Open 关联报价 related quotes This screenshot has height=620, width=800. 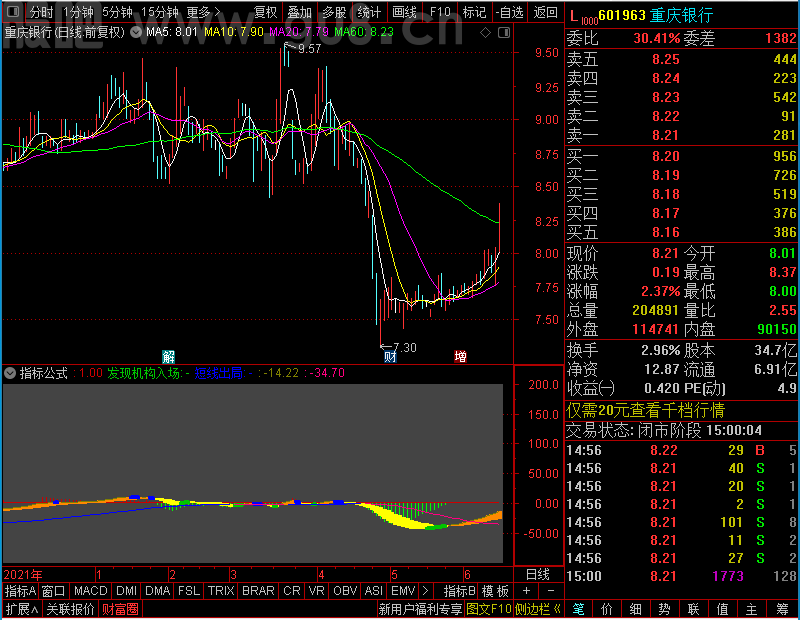coord(70,609)
